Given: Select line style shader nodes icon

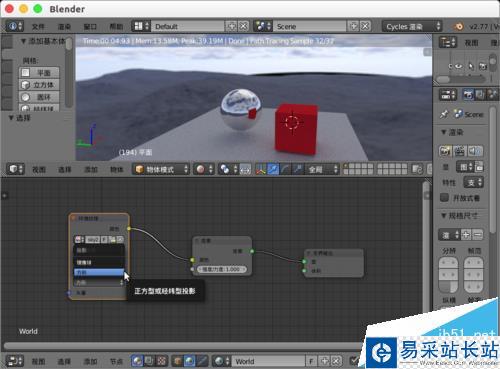Looking at the screenshot, I should click(202, 361).
